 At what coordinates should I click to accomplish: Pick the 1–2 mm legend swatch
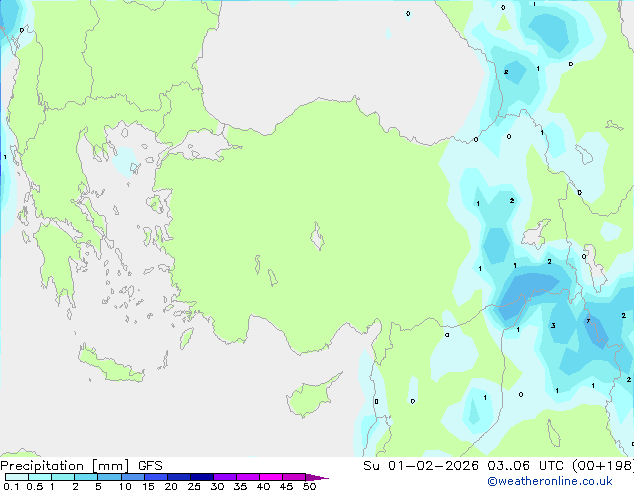coord(63,477)
